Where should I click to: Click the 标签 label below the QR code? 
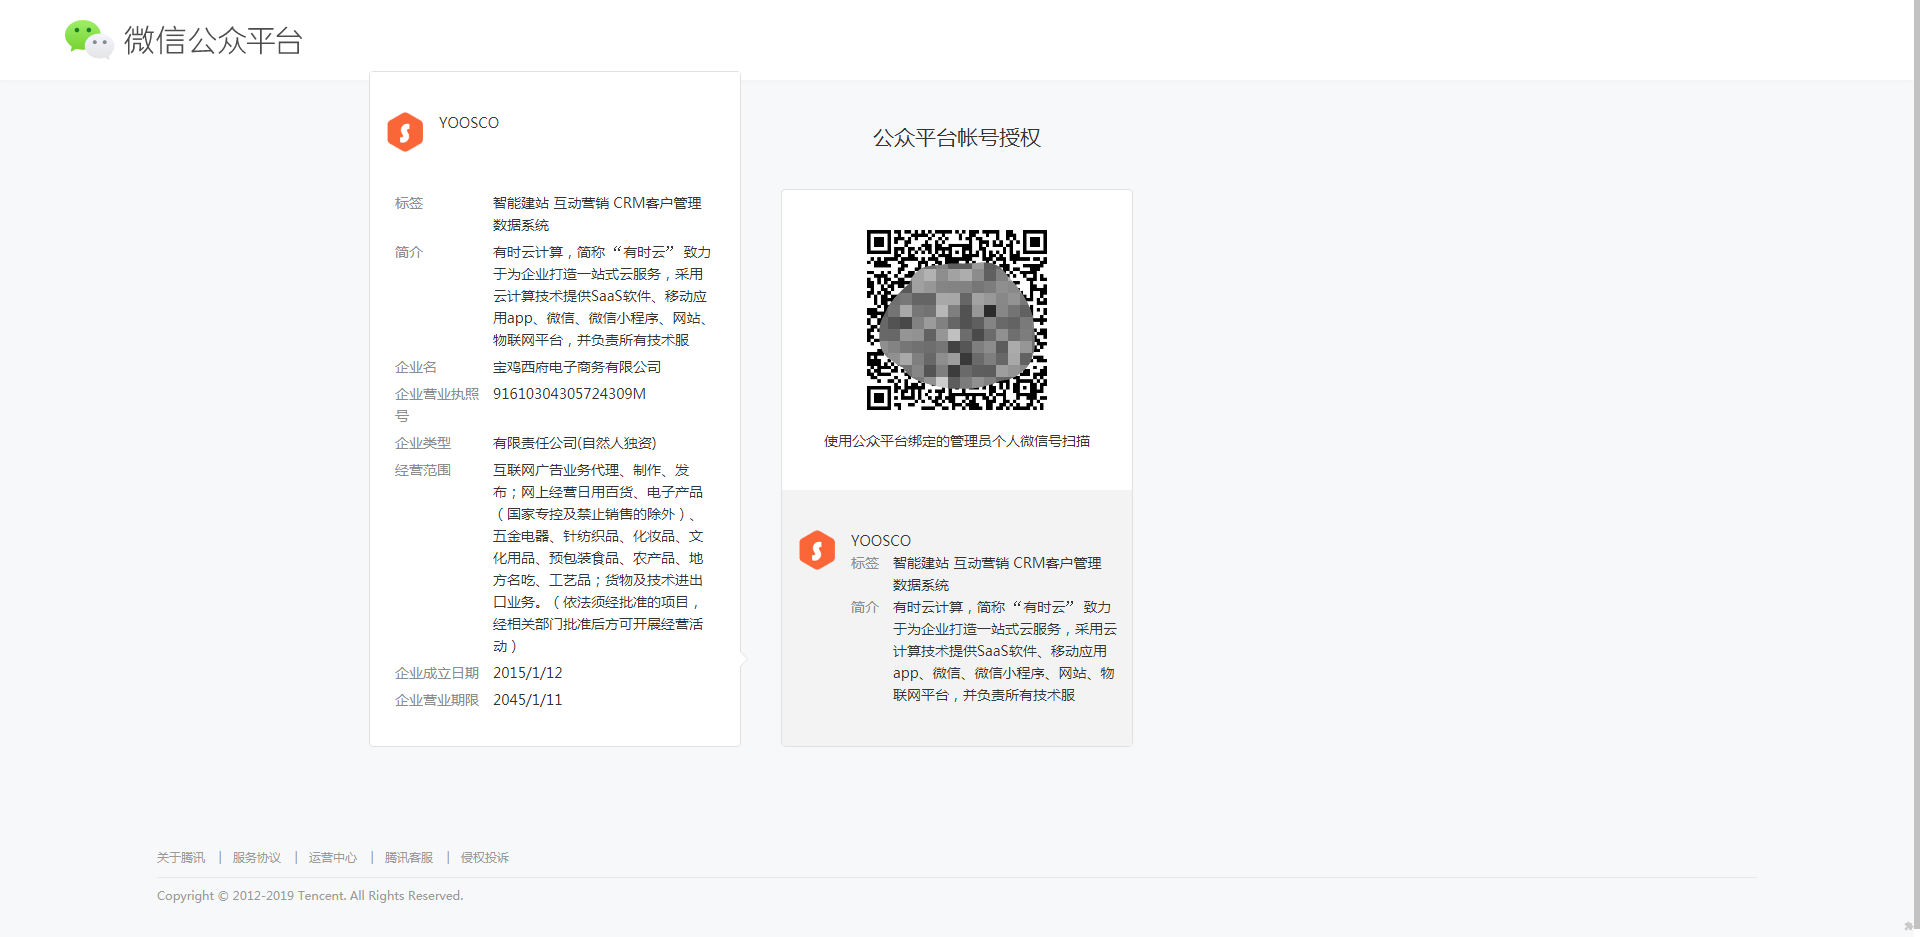(865, 563)
